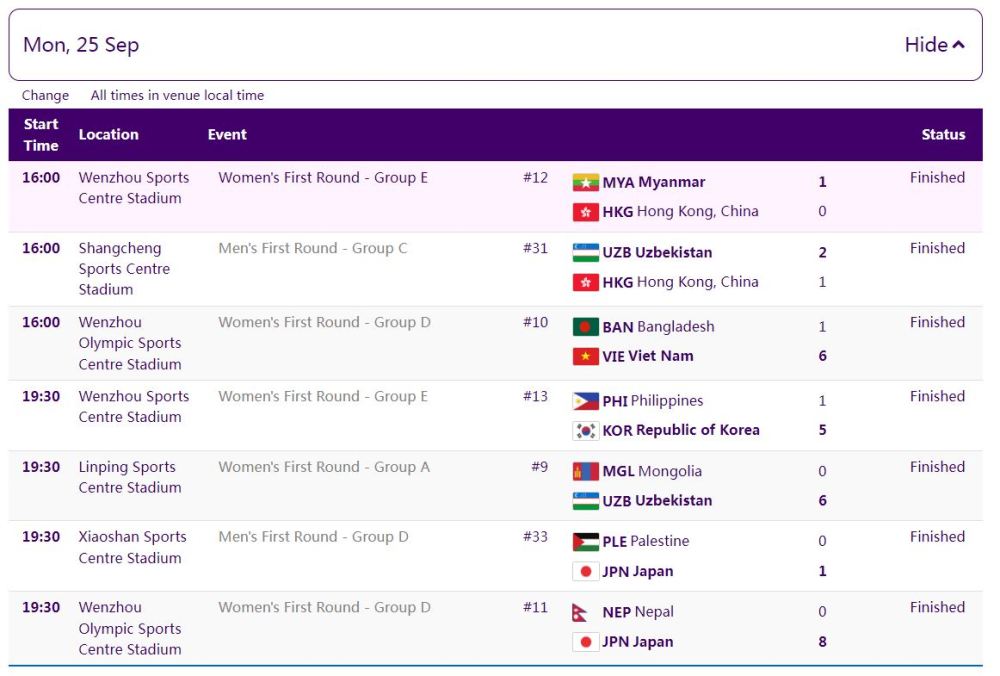
Task: Click Republic of Korea's score of 5
Action: pyautogui.click(x=822, y=430)
